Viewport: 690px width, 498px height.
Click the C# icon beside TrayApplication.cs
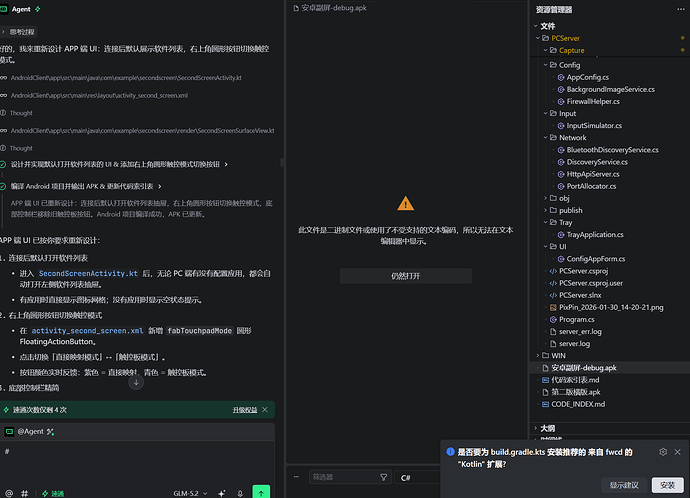(561, 235)
